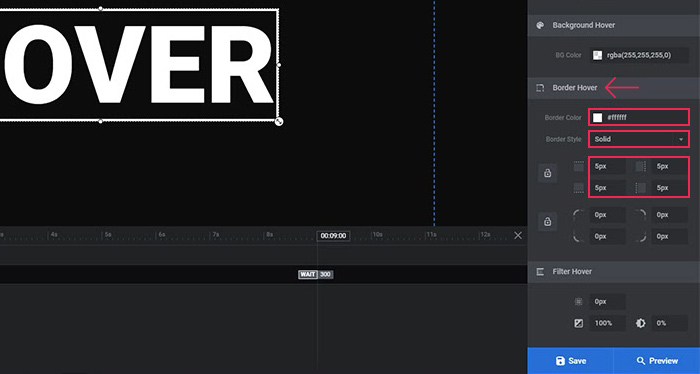Click the Background Hover palette icon
This screenshot has width=700, height=374.
[x=540, y=25]
